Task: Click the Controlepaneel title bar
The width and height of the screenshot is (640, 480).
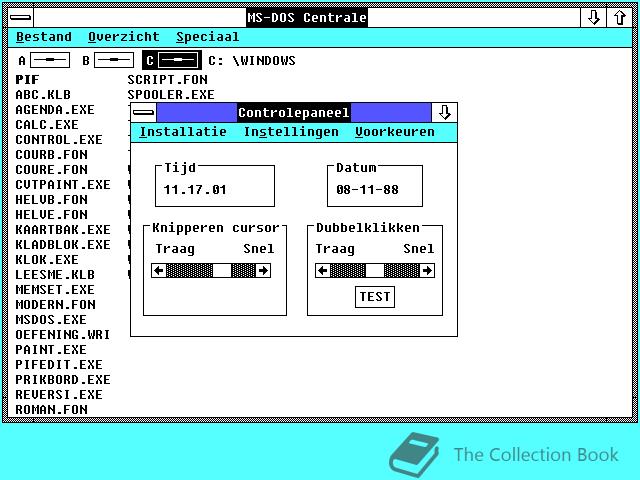Action: tap(294, 113)
